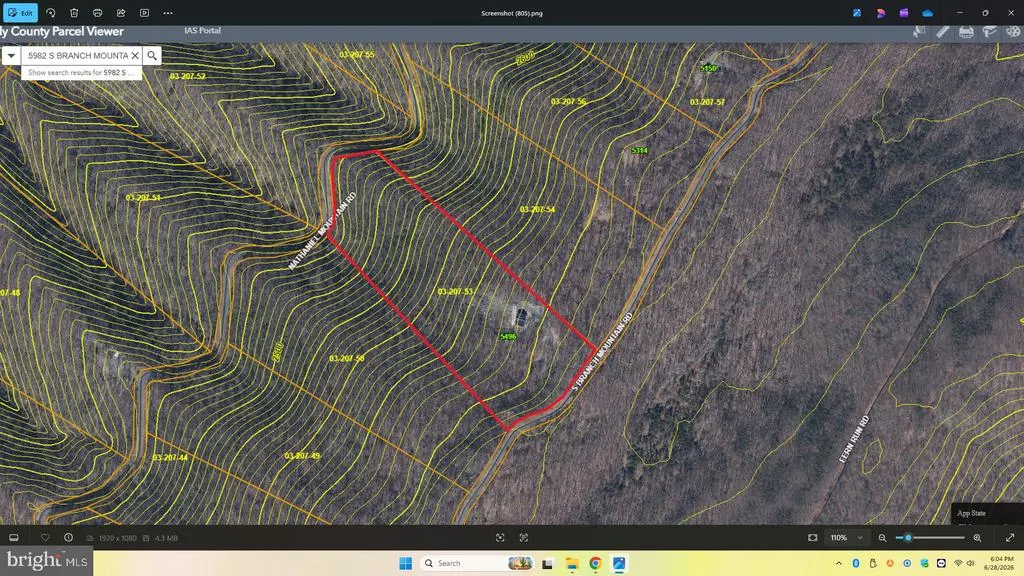
Task: Click the Edit image button
Action: click(x=20, y=12)
